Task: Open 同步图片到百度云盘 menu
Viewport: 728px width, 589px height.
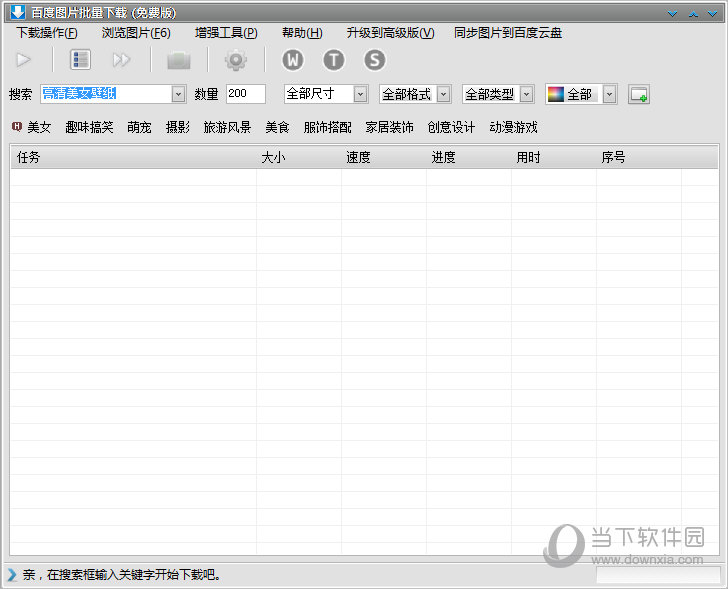Action: 508,33
